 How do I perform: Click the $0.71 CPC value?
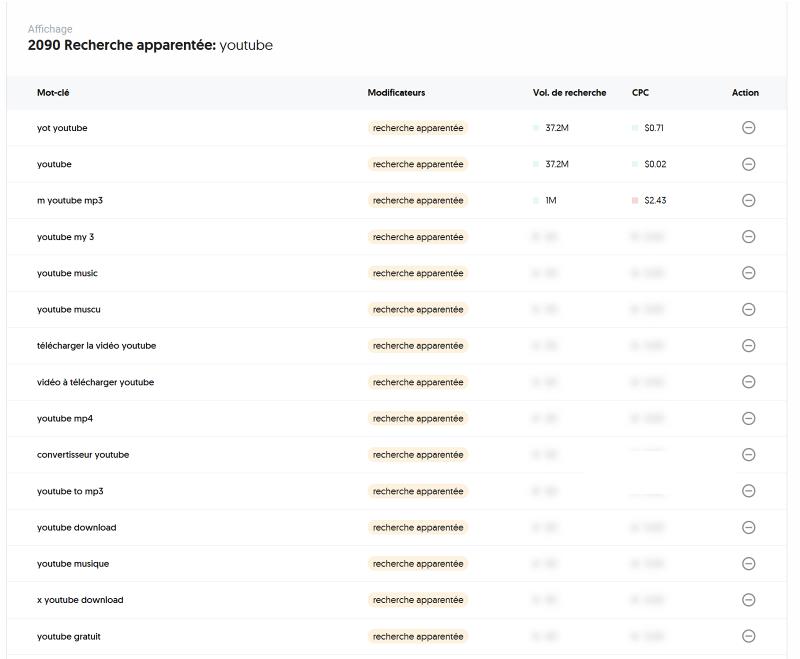[654, 128]
